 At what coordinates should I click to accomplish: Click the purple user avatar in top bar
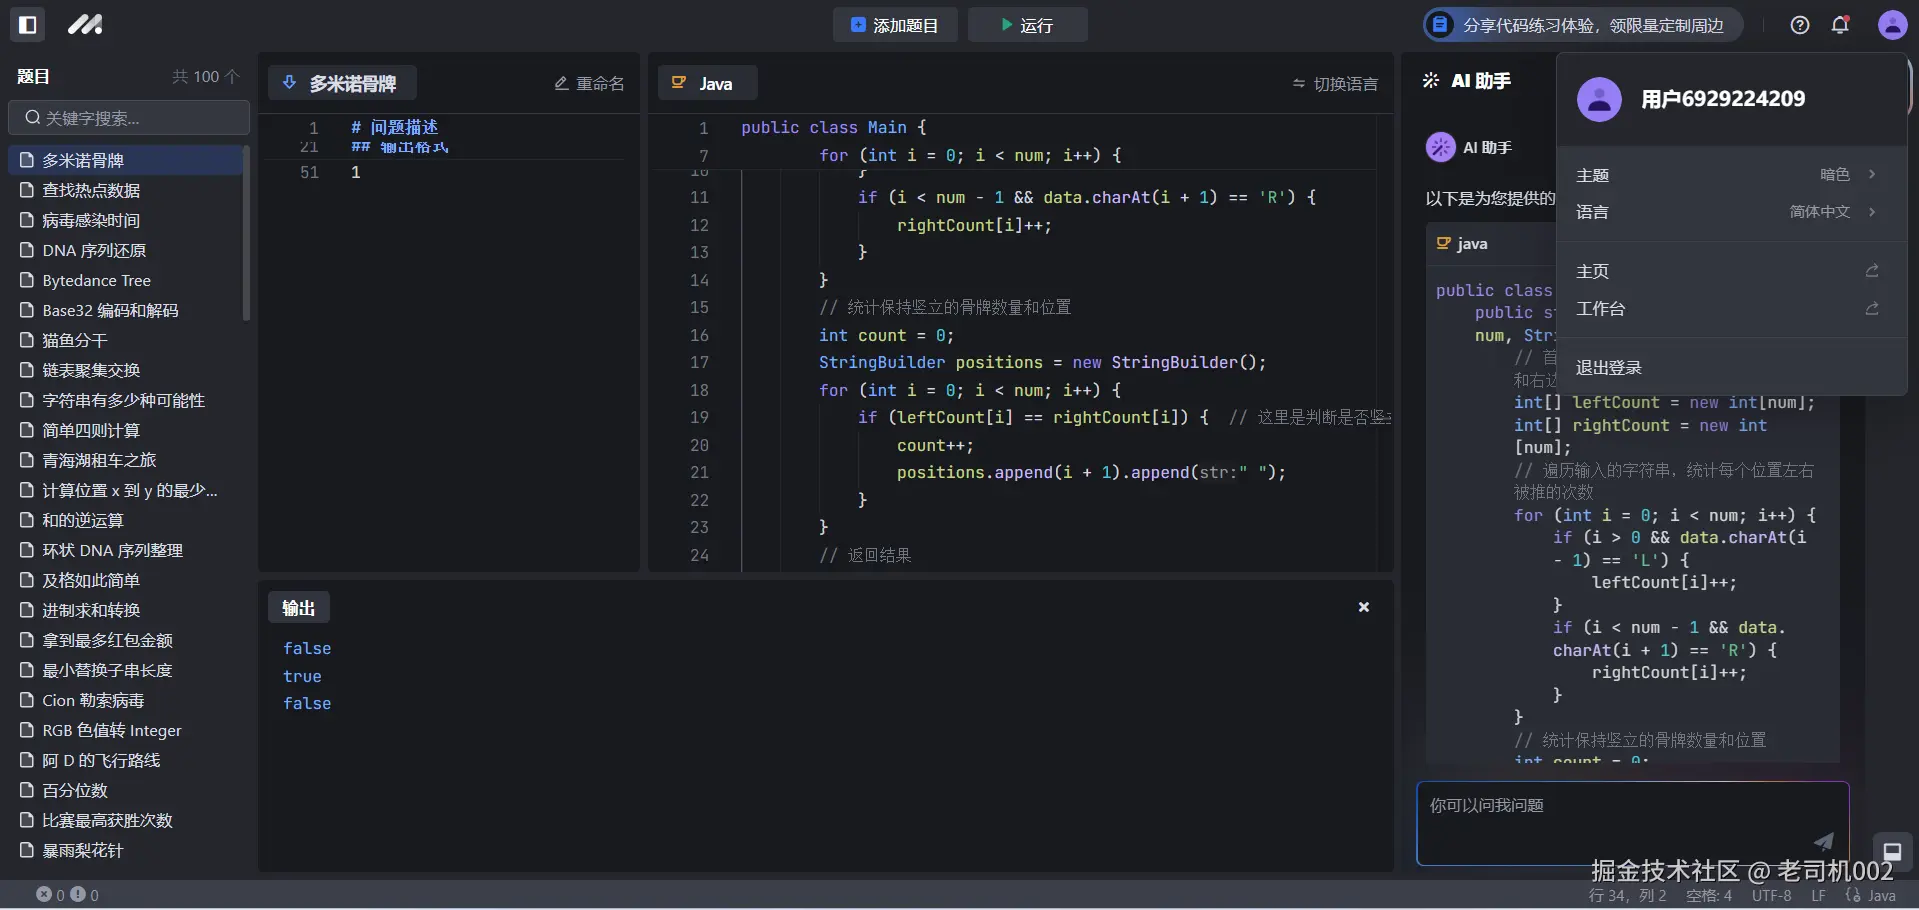tap(1892, 25)
